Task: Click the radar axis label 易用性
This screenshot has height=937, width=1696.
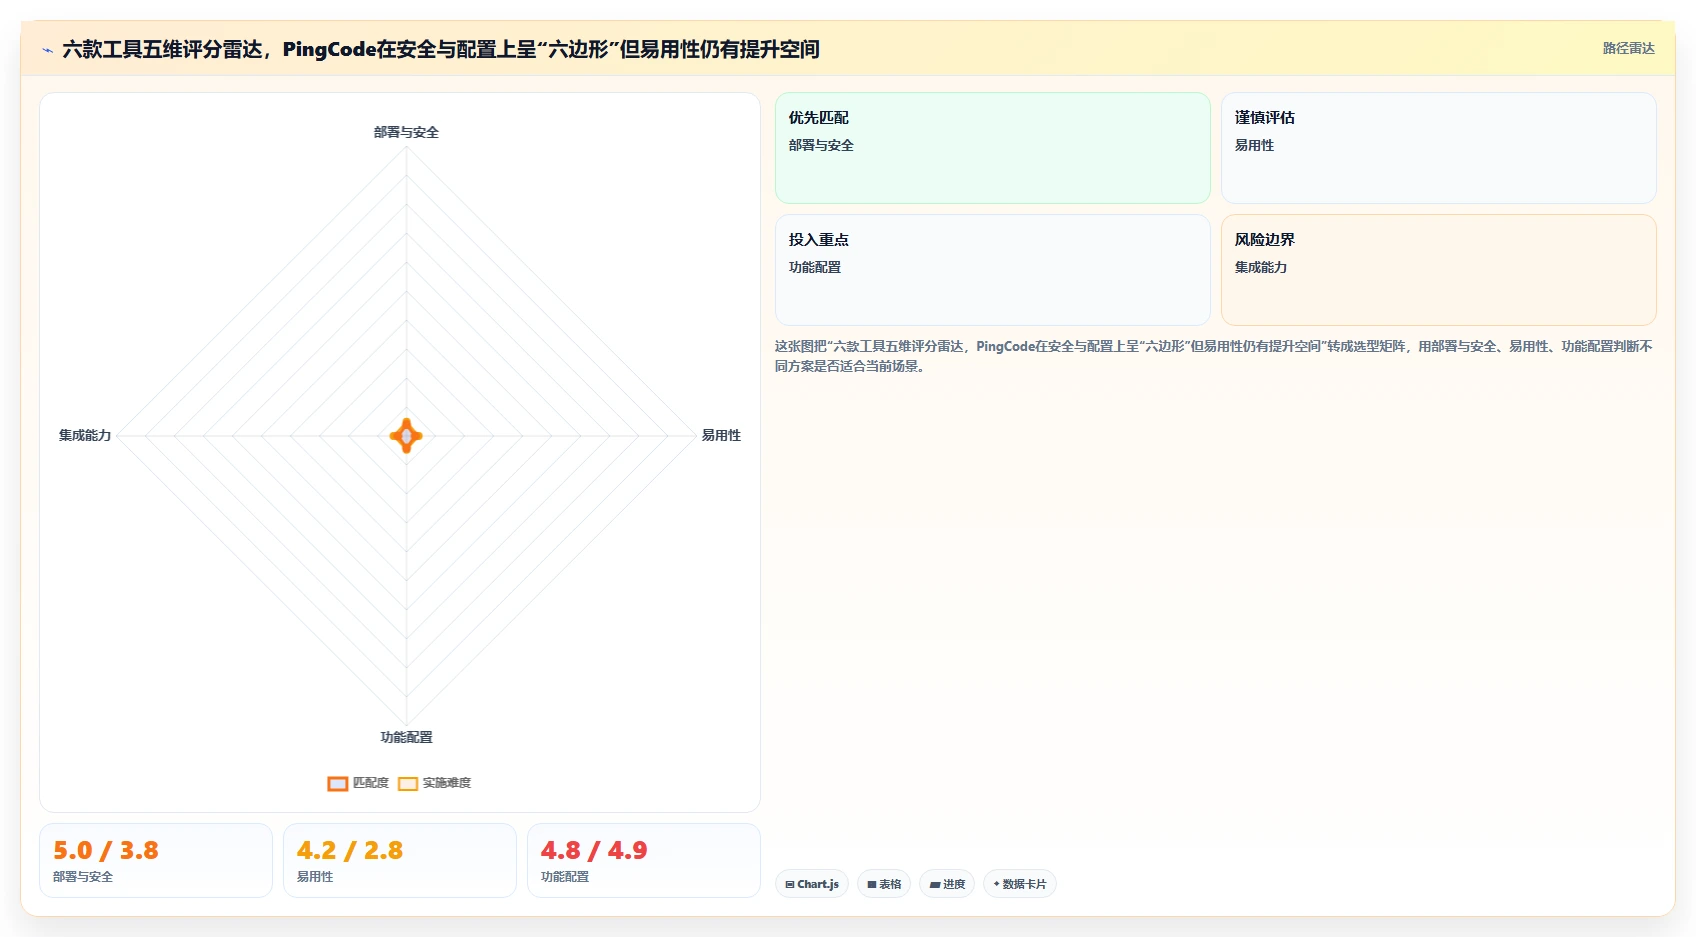Action: point(721,435)
